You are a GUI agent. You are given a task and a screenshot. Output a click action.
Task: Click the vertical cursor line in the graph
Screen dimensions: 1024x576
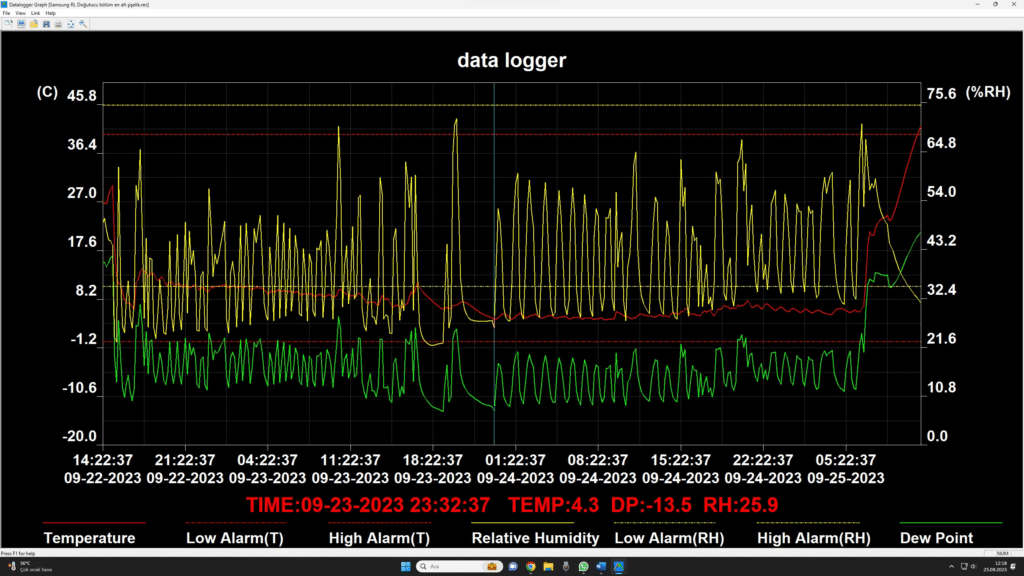coord(494,264)
